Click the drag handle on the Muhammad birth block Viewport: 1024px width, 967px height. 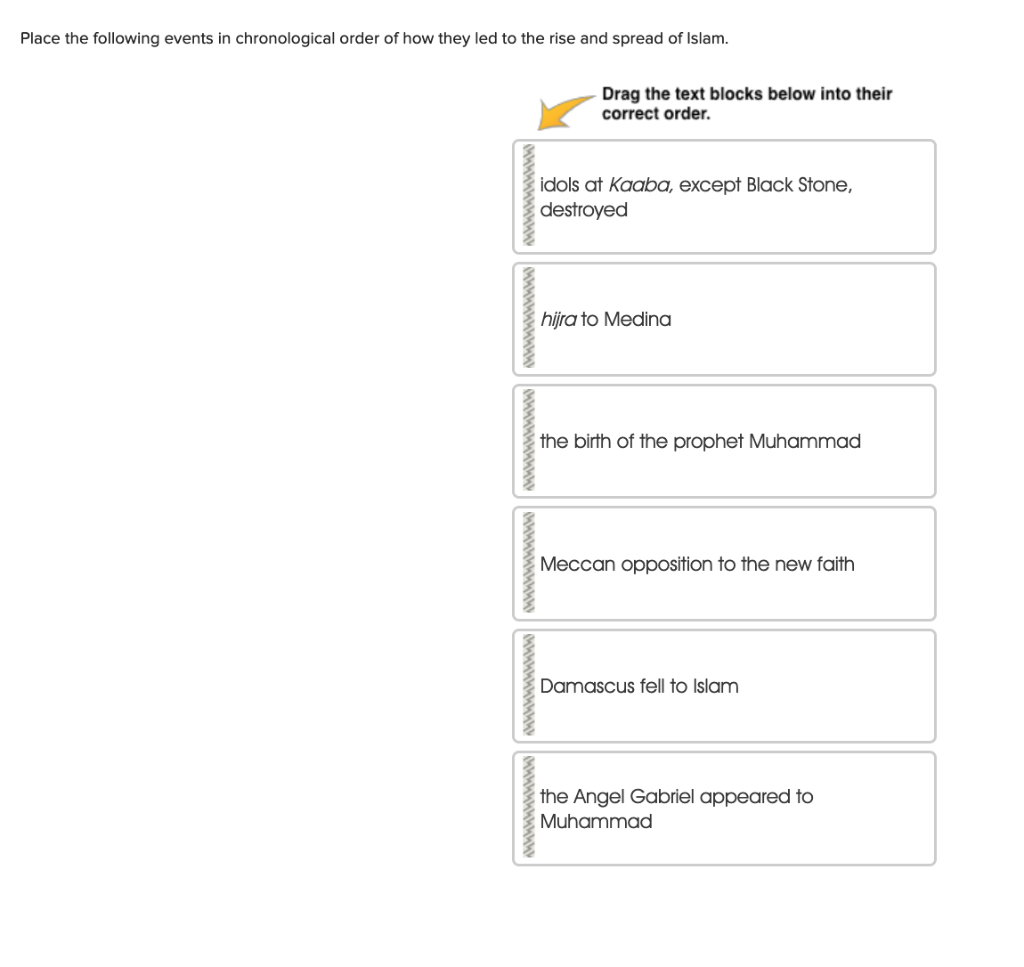(x=527, y=441)
